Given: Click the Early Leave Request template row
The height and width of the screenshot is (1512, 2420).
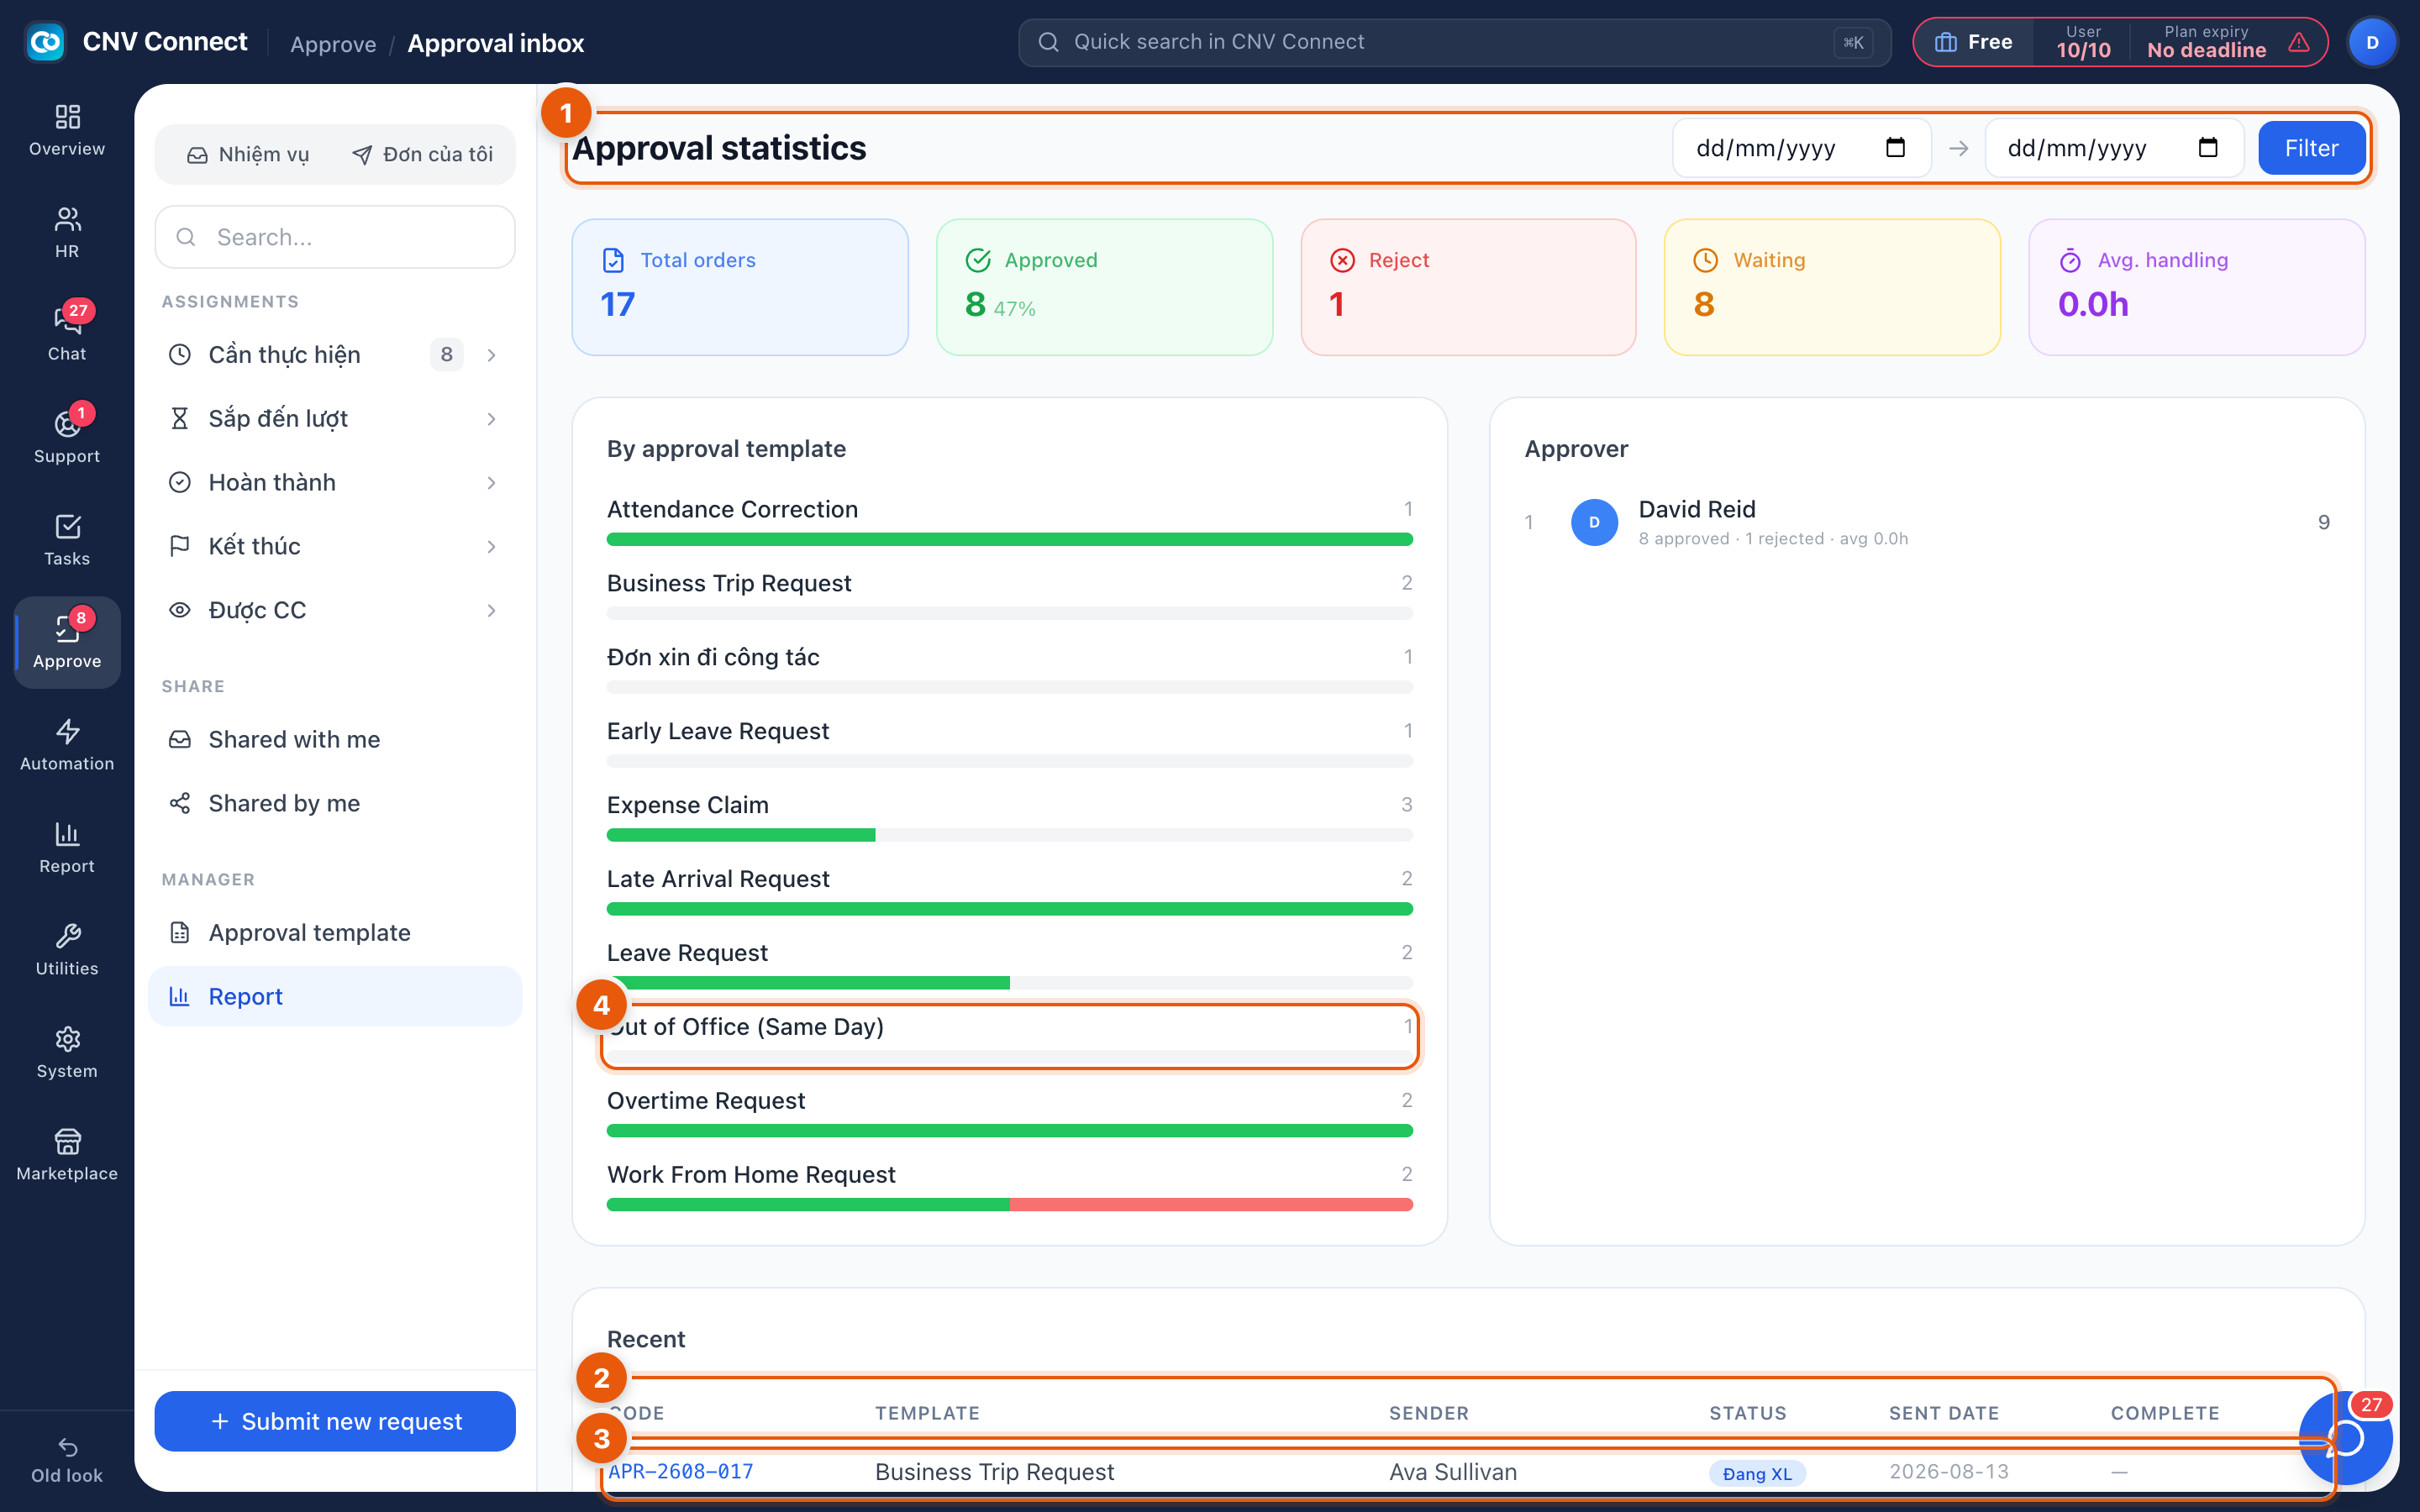Looking at the screenshot, I should 1009,743.
